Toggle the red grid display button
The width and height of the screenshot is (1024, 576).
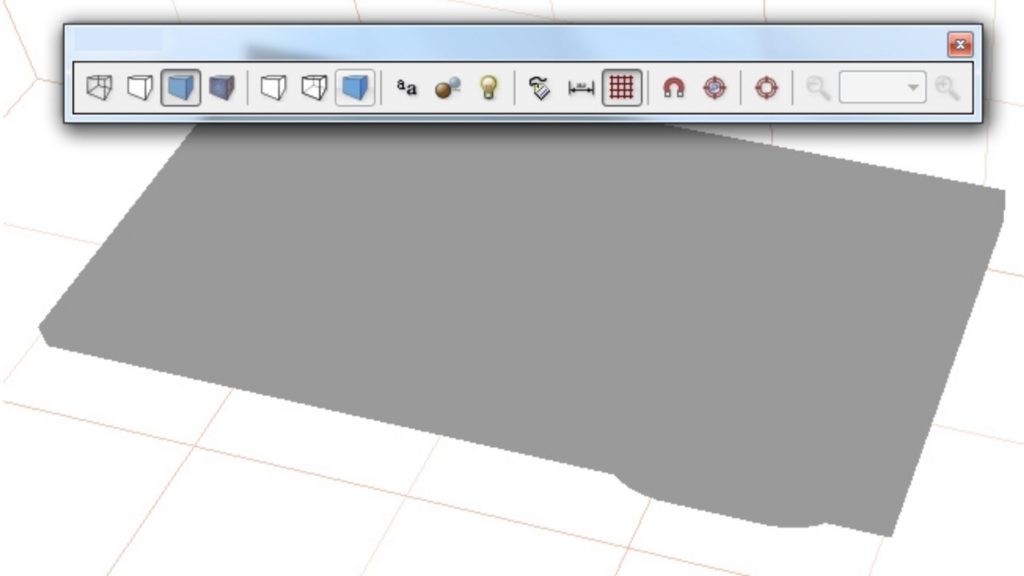(621, 88)
